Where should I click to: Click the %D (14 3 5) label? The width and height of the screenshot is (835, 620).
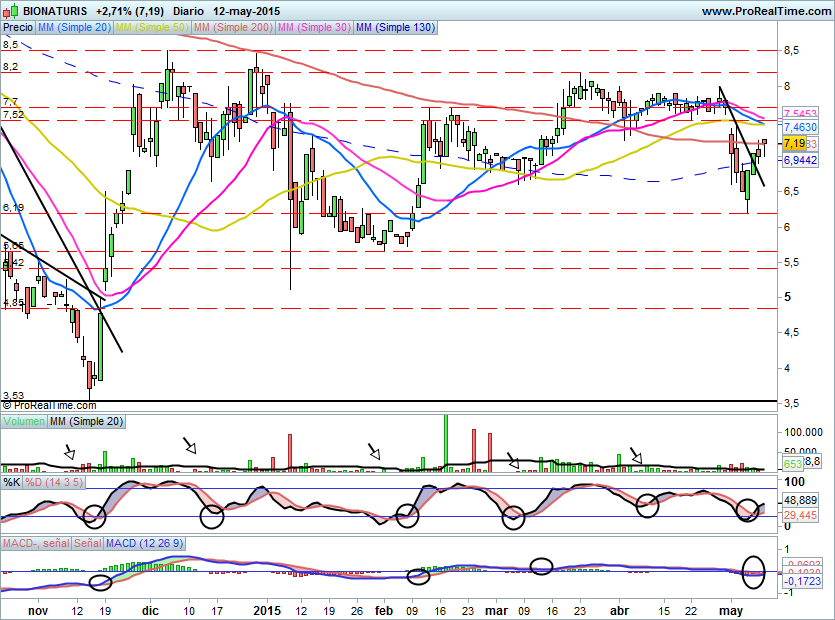[x=54, y=483]
